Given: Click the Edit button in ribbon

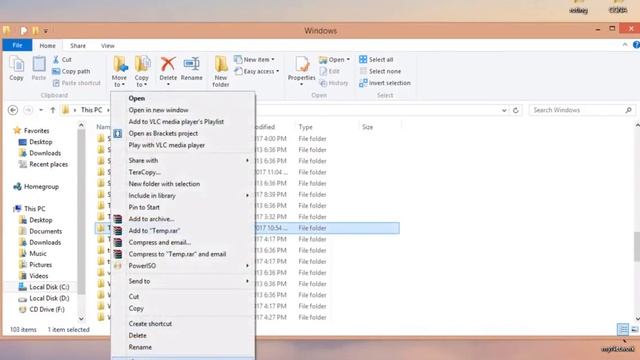Looking at the screenshot, I should tap(330, 71).
